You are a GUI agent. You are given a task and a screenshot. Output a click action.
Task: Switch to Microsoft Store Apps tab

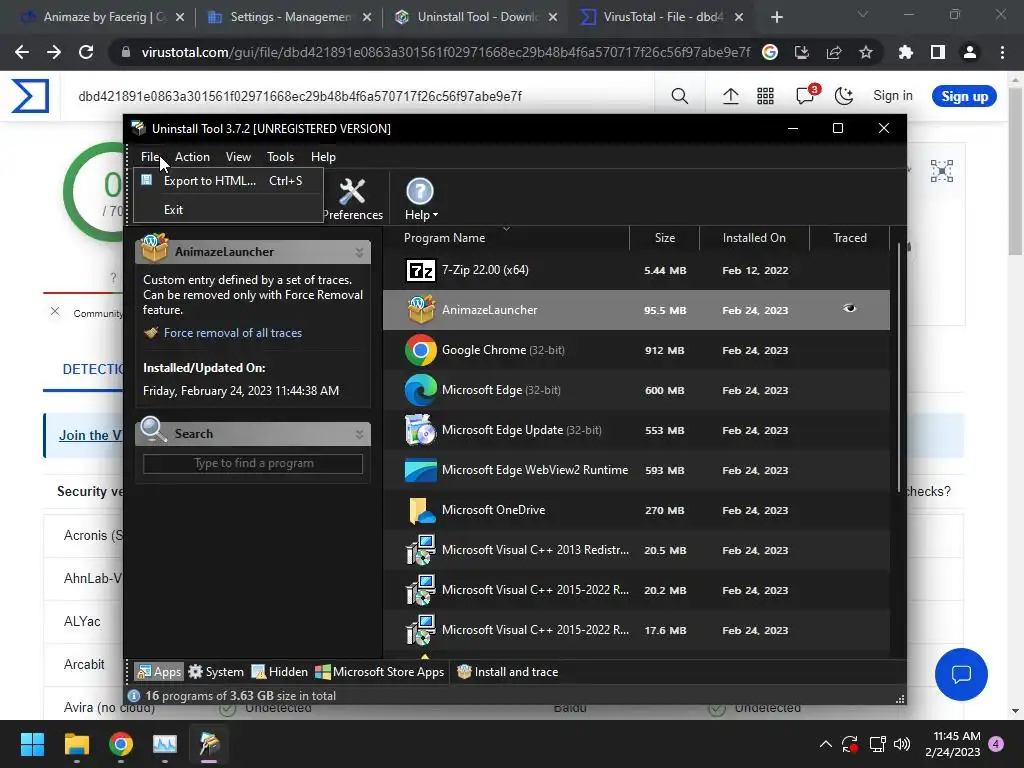(379, 672)
